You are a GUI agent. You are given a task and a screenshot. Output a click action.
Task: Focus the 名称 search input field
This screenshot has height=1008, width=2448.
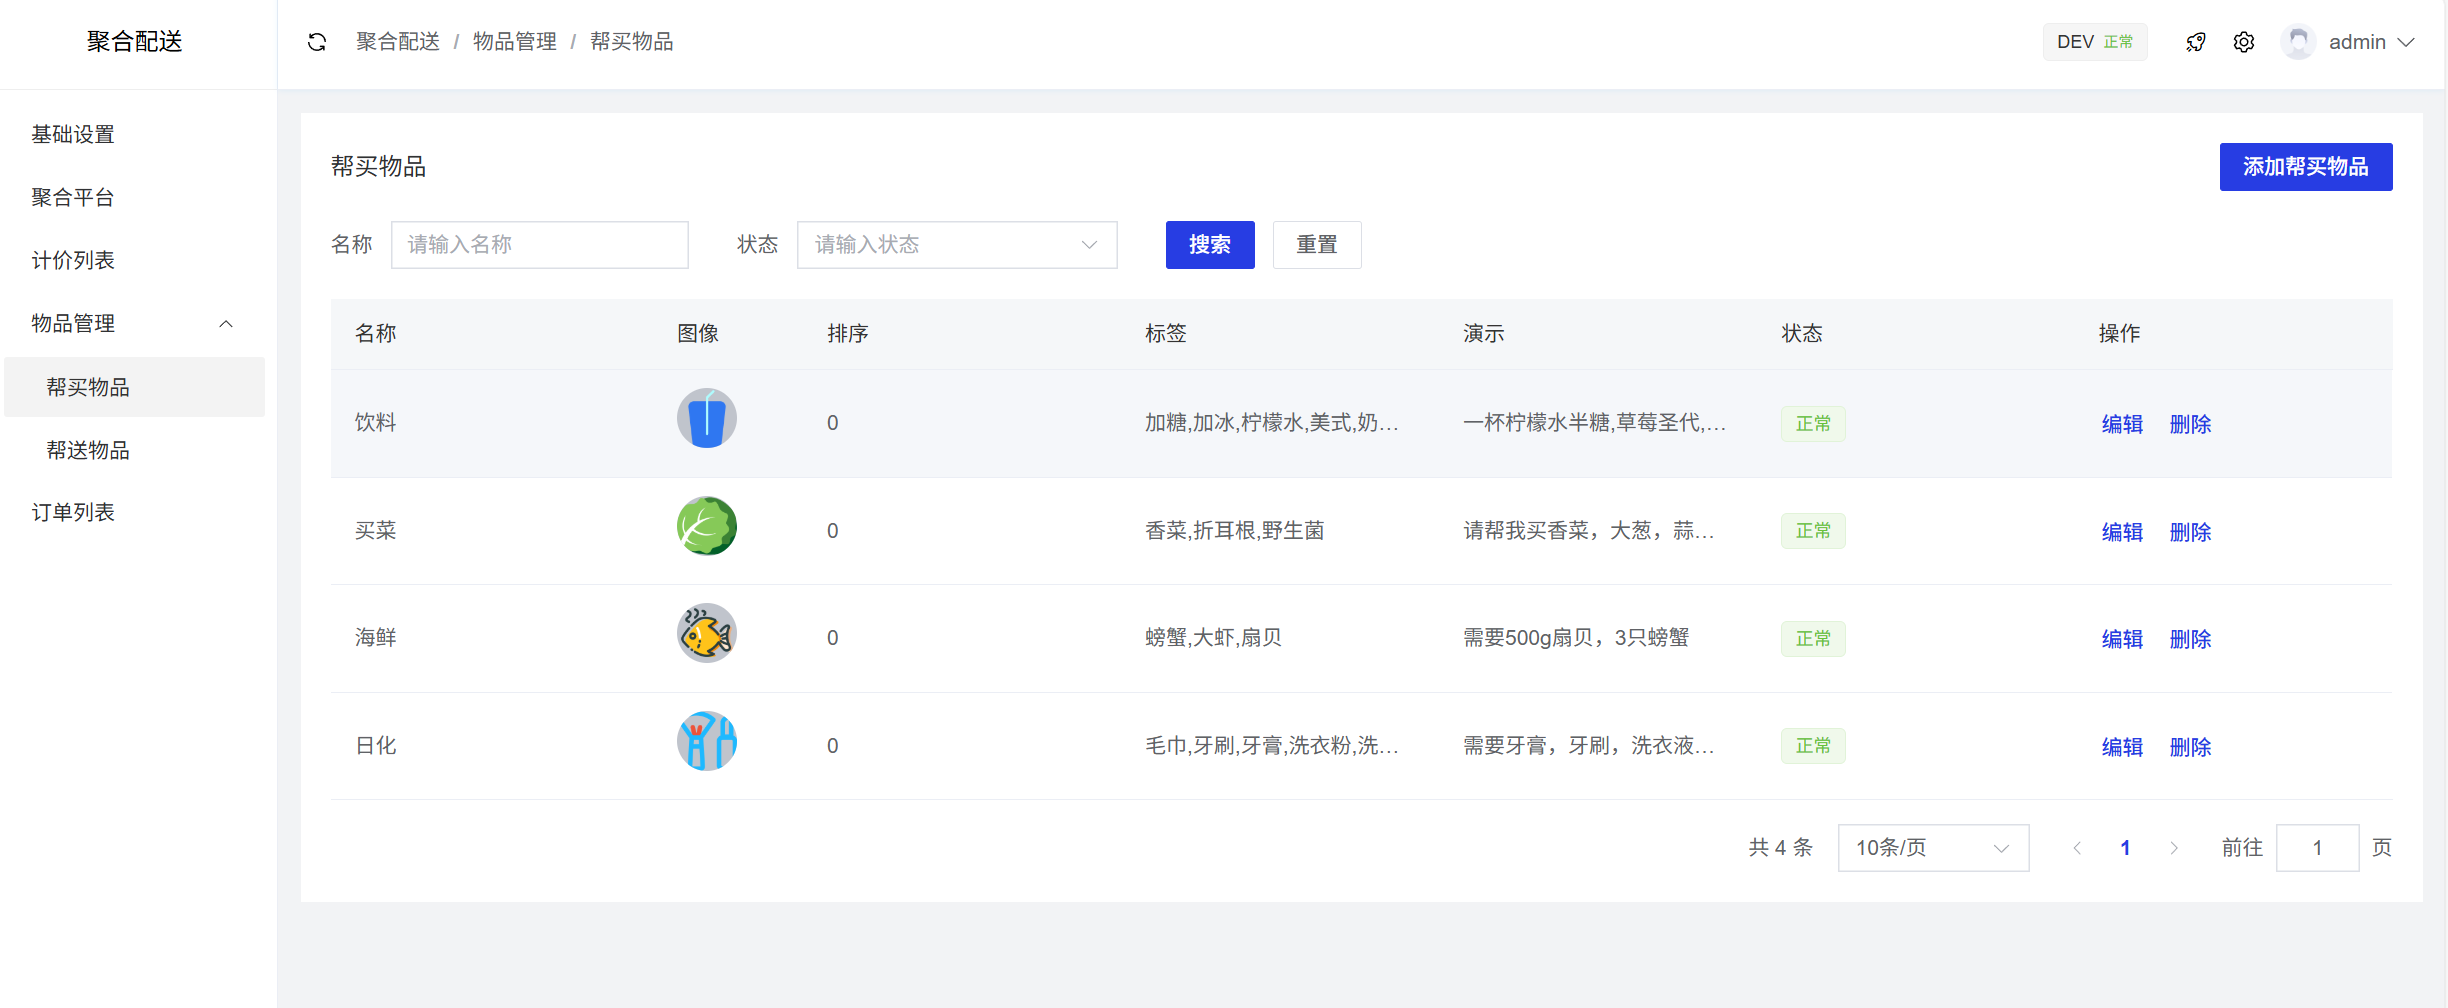pyautogui.click(x=539, y=245)
